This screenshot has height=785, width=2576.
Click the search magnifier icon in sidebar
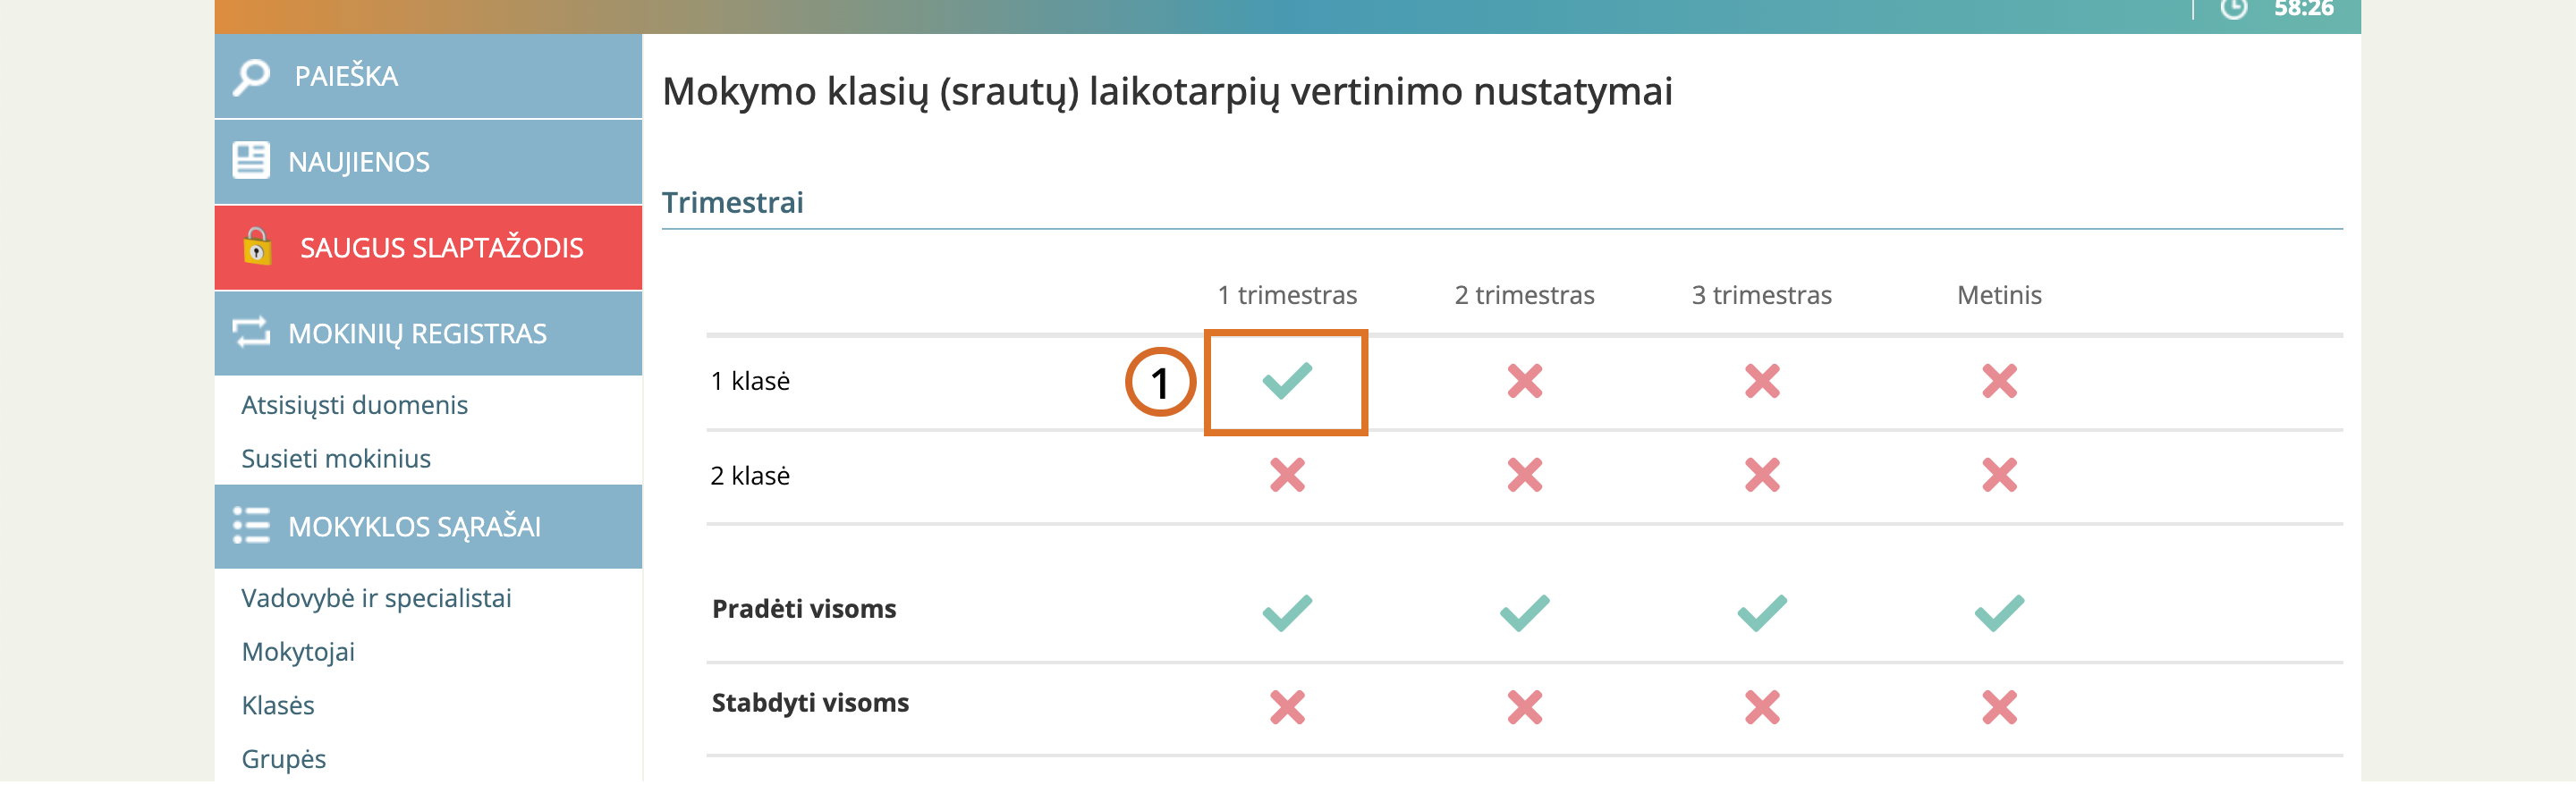click(x=252, y=77)
